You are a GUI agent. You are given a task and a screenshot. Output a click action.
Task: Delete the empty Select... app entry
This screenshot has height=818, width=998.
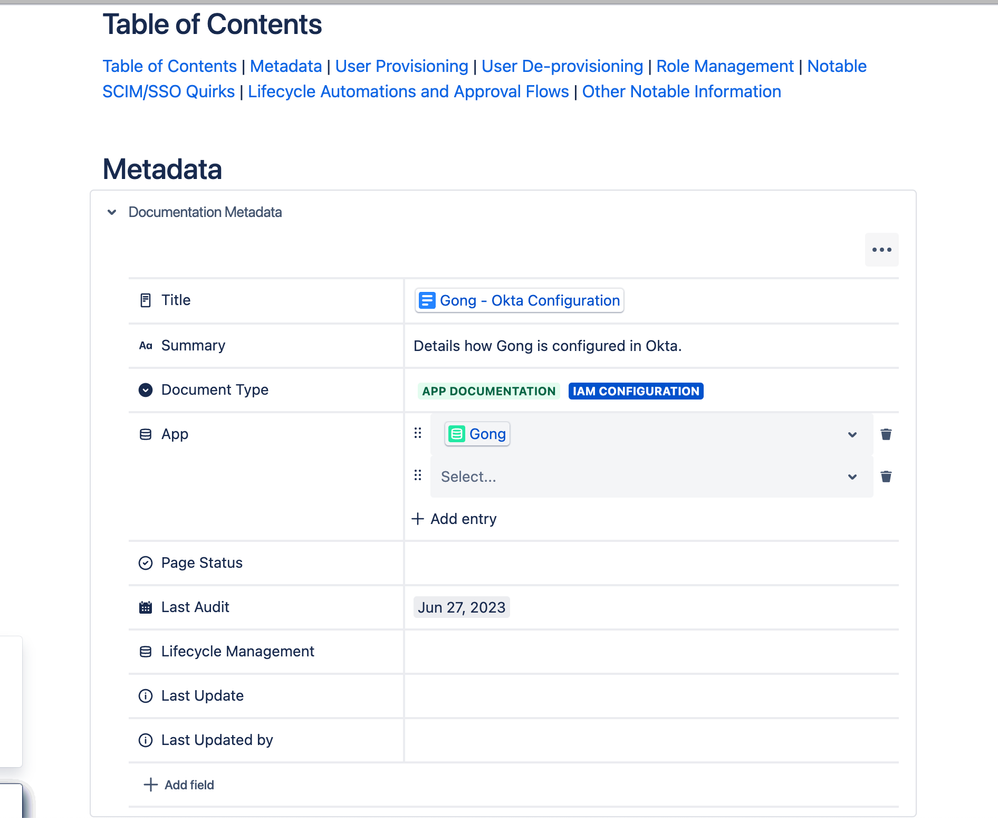click(886, 476)
